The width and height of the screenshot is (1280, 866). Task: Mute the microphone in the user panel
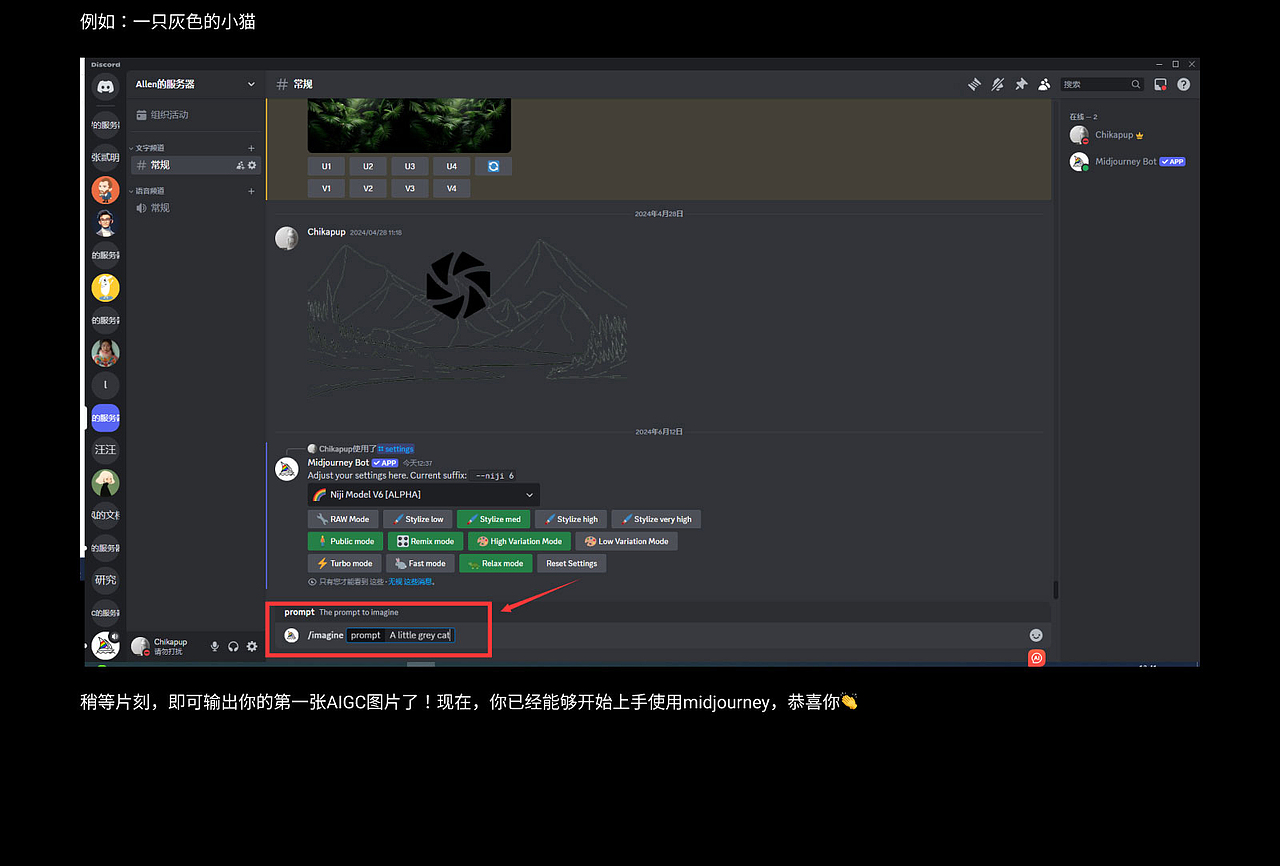tap(214, 646)
